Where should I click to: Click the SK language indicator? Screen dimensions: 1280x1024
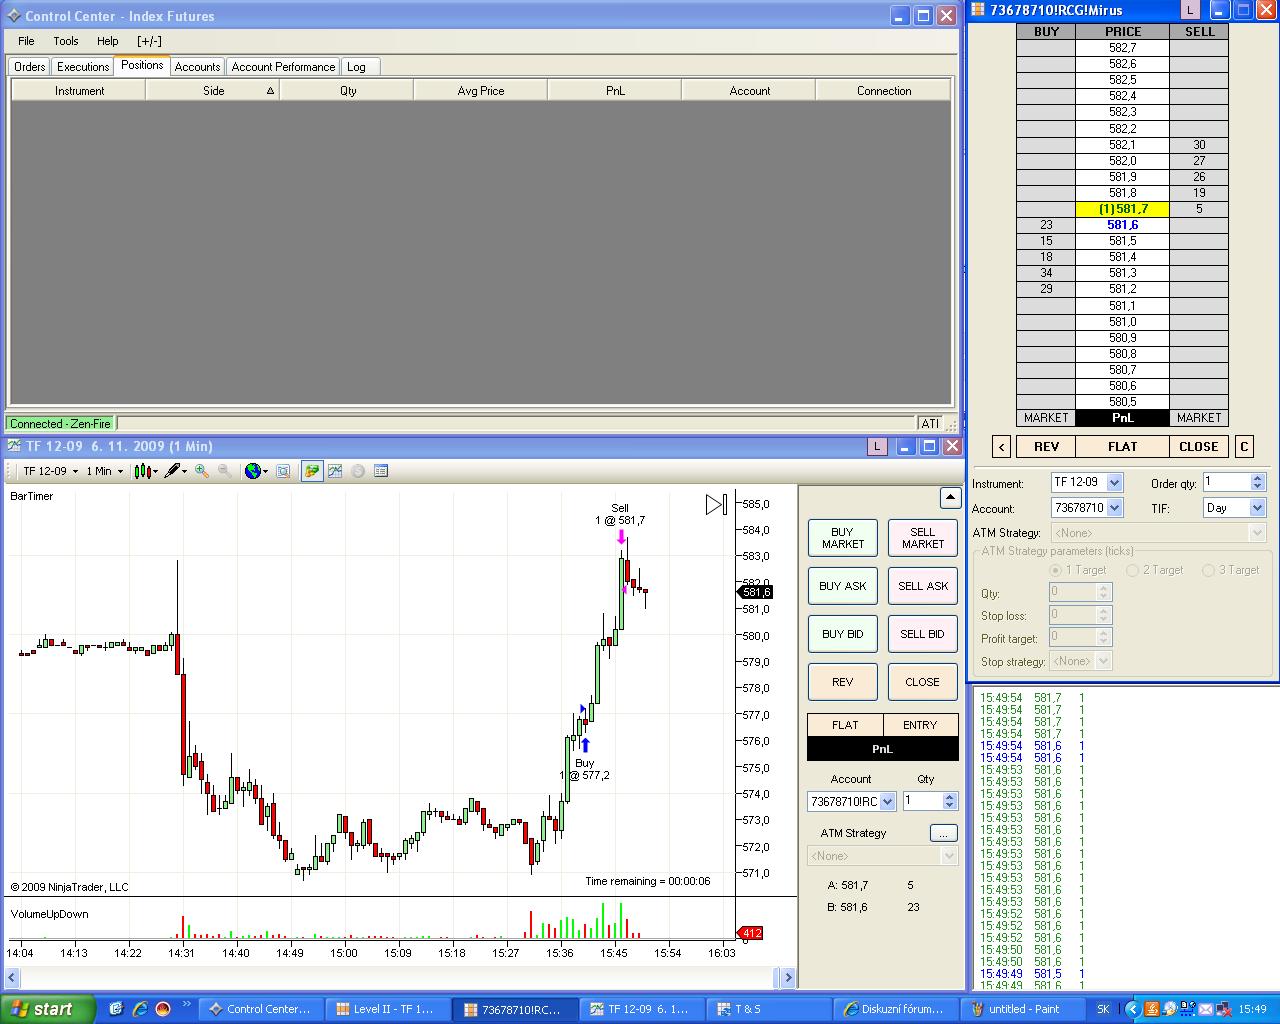point(1103,1009)
